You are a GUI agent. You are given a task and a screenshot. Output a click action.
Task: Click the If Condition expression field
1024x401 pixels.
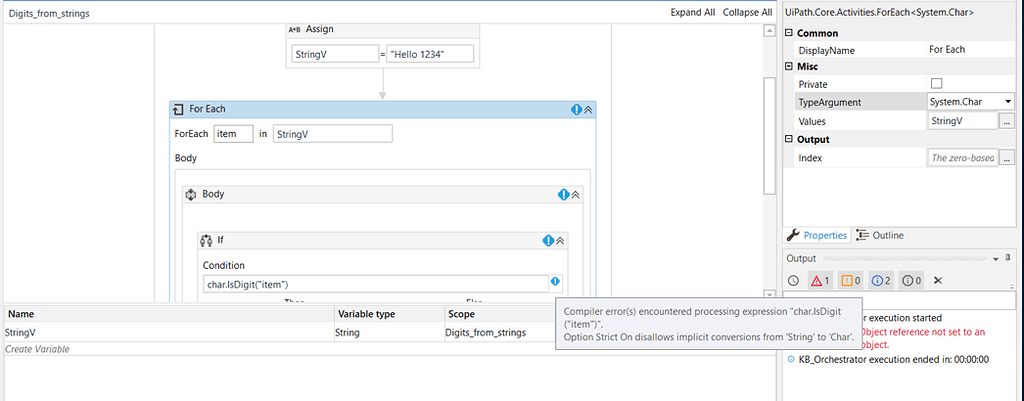point(374,284)
